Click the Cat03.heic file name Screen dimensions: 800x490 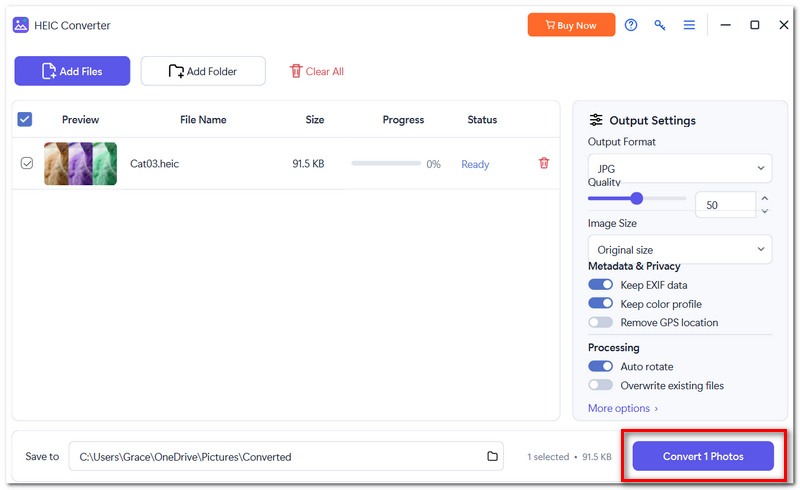(x=155, y=163)
